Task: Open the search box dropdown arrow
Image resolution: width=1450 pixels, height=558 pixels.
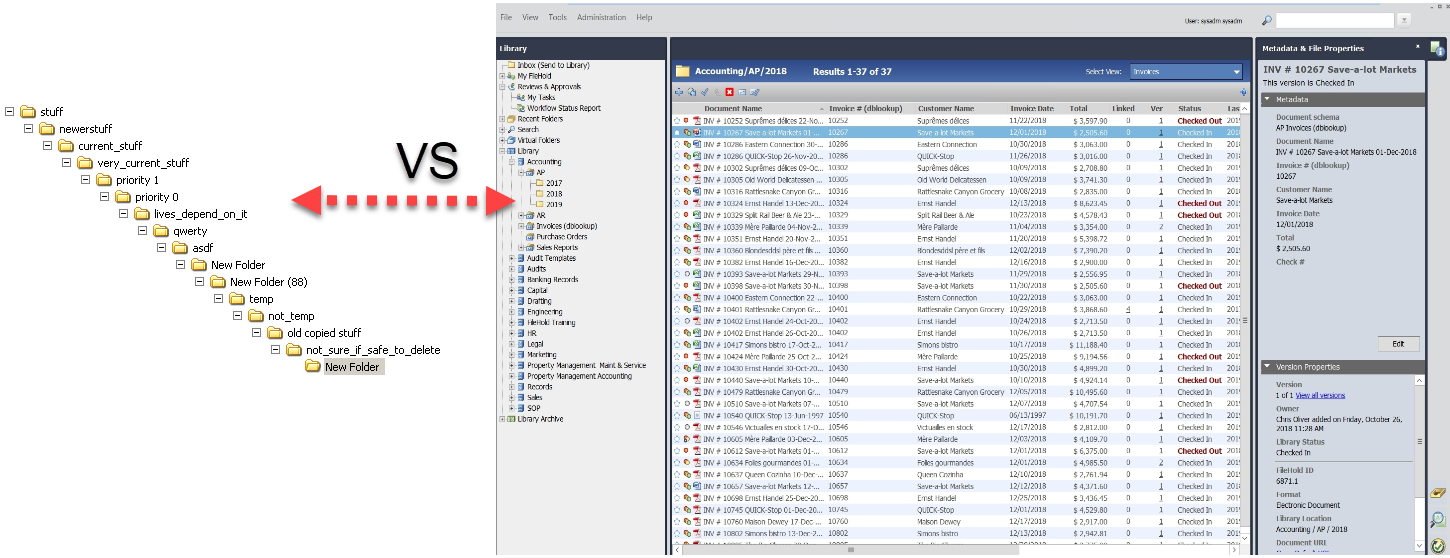Action: 1403,20
